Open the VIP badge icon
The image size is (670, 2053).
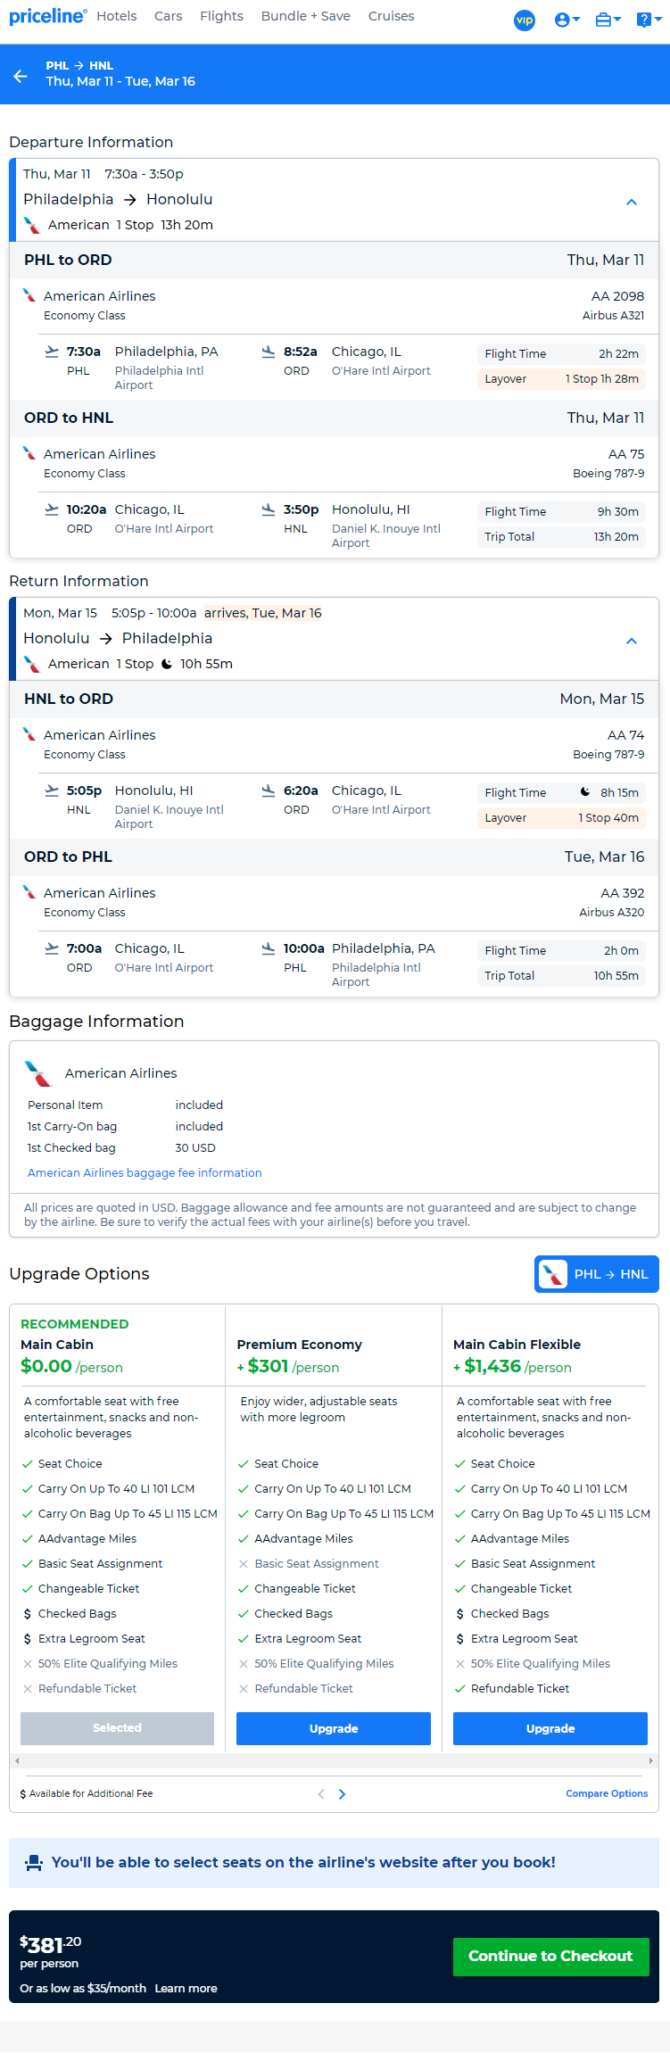point(524,20)
